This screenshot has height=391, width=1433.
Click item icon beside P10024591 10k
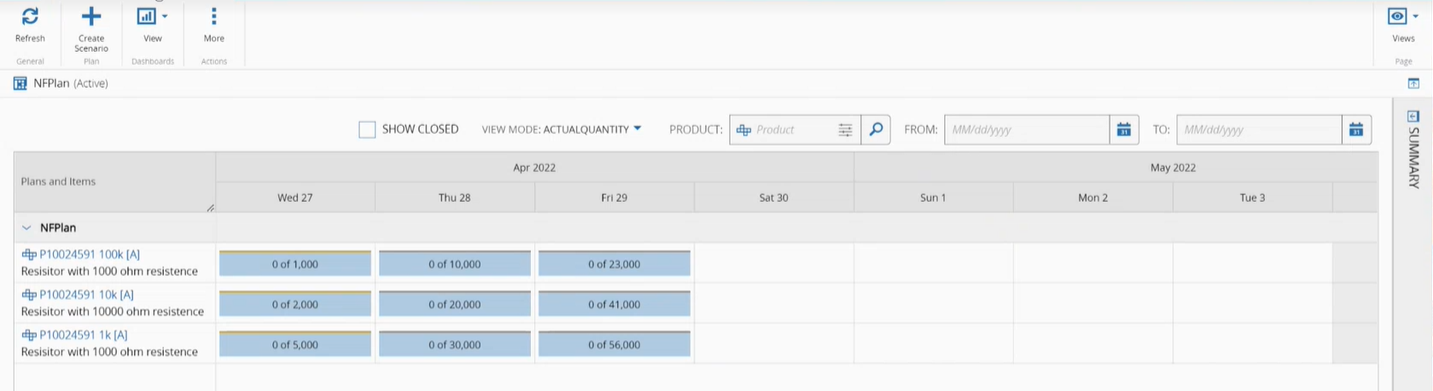[29, 295]
